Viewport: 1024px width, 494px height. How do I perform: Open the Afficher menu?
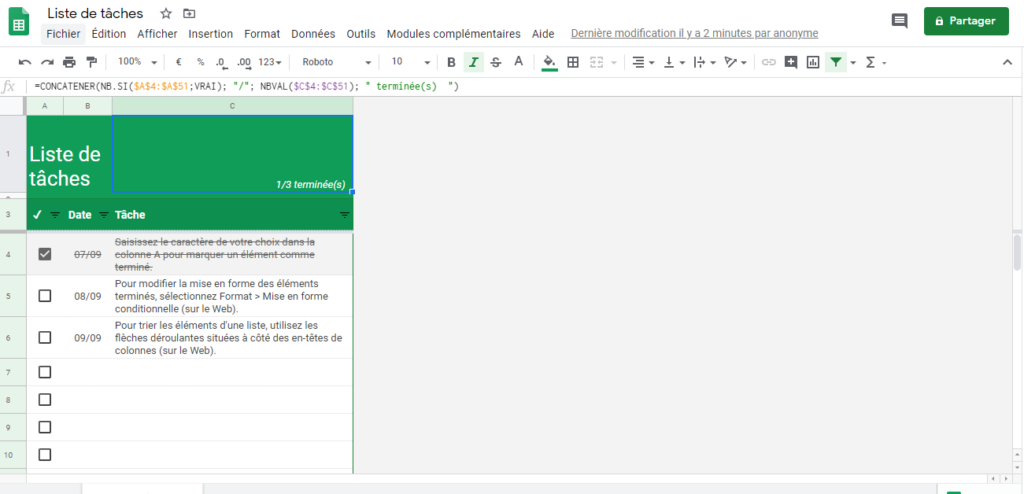point(157,34)
